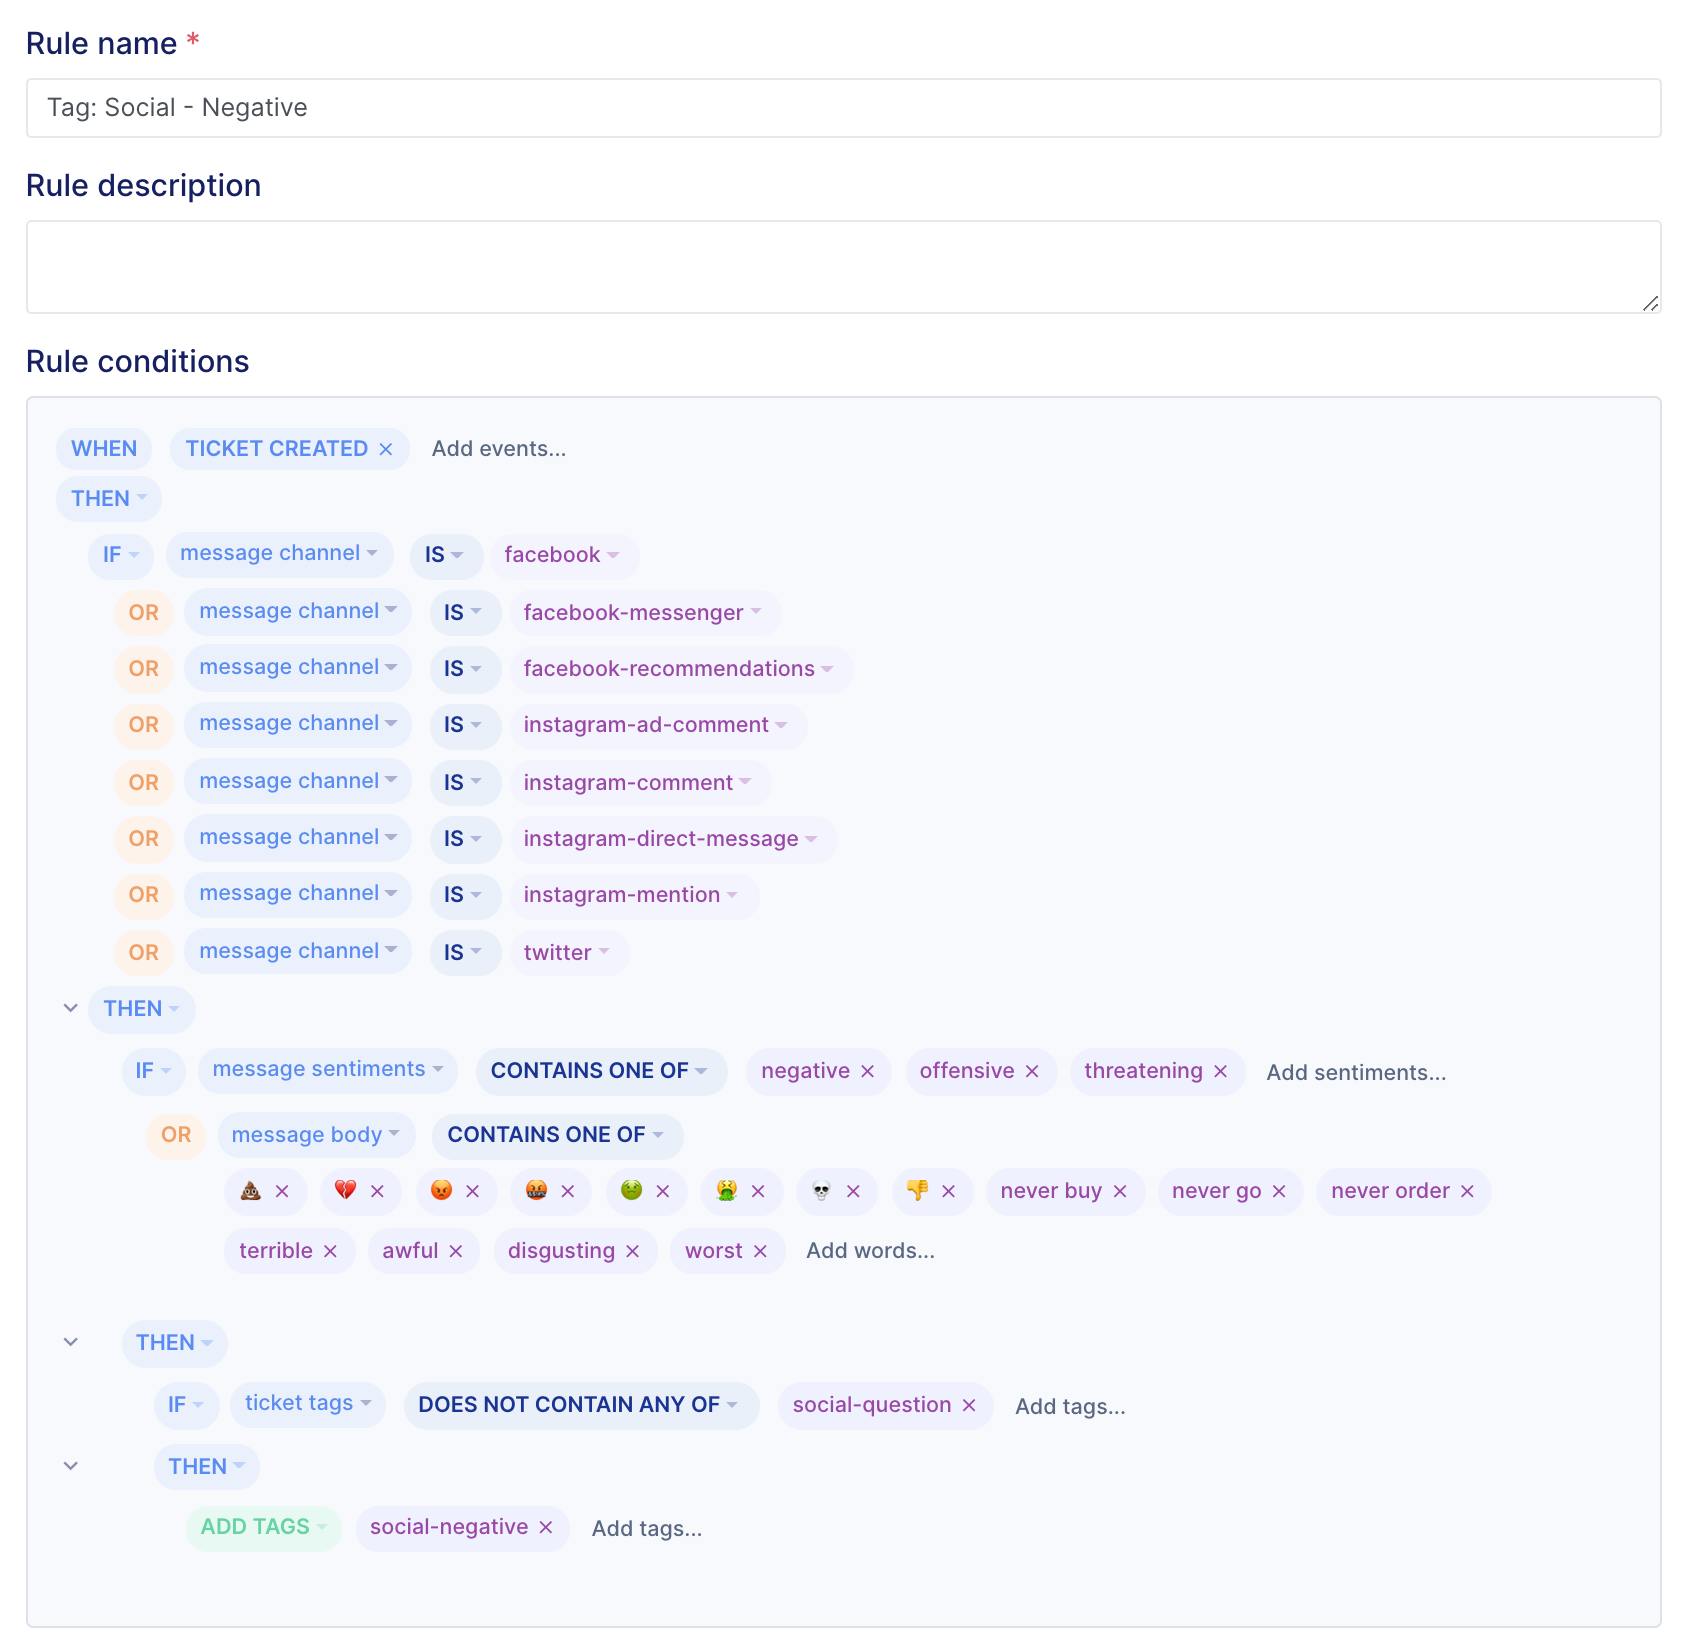
Task: Delete the nauseated face emoji chip
Action: [x=663, y=1191]
